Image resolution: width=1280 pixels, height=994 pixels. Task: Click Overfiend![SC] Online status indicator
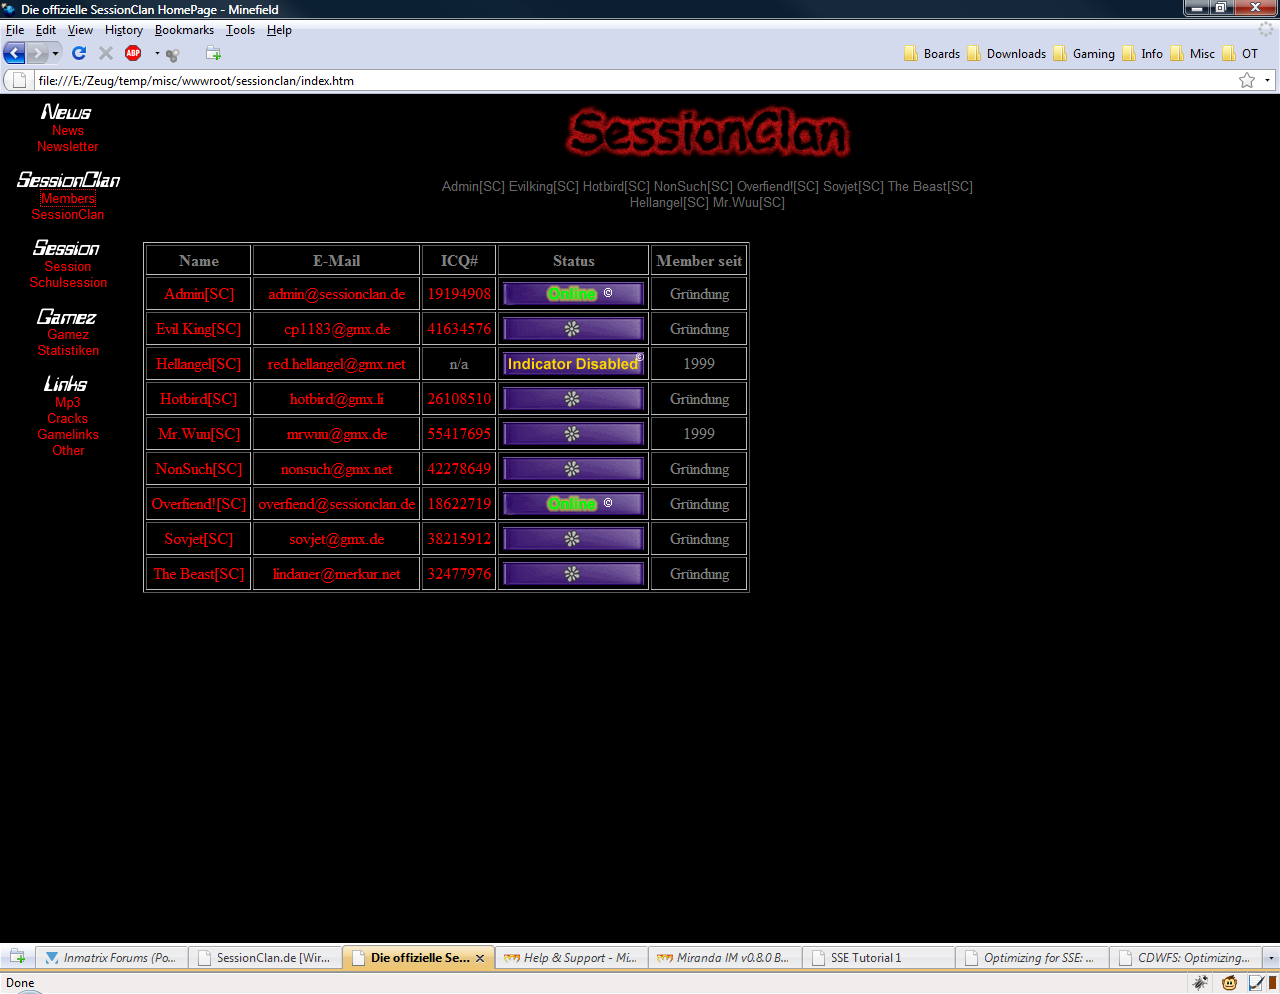(573, 504)
